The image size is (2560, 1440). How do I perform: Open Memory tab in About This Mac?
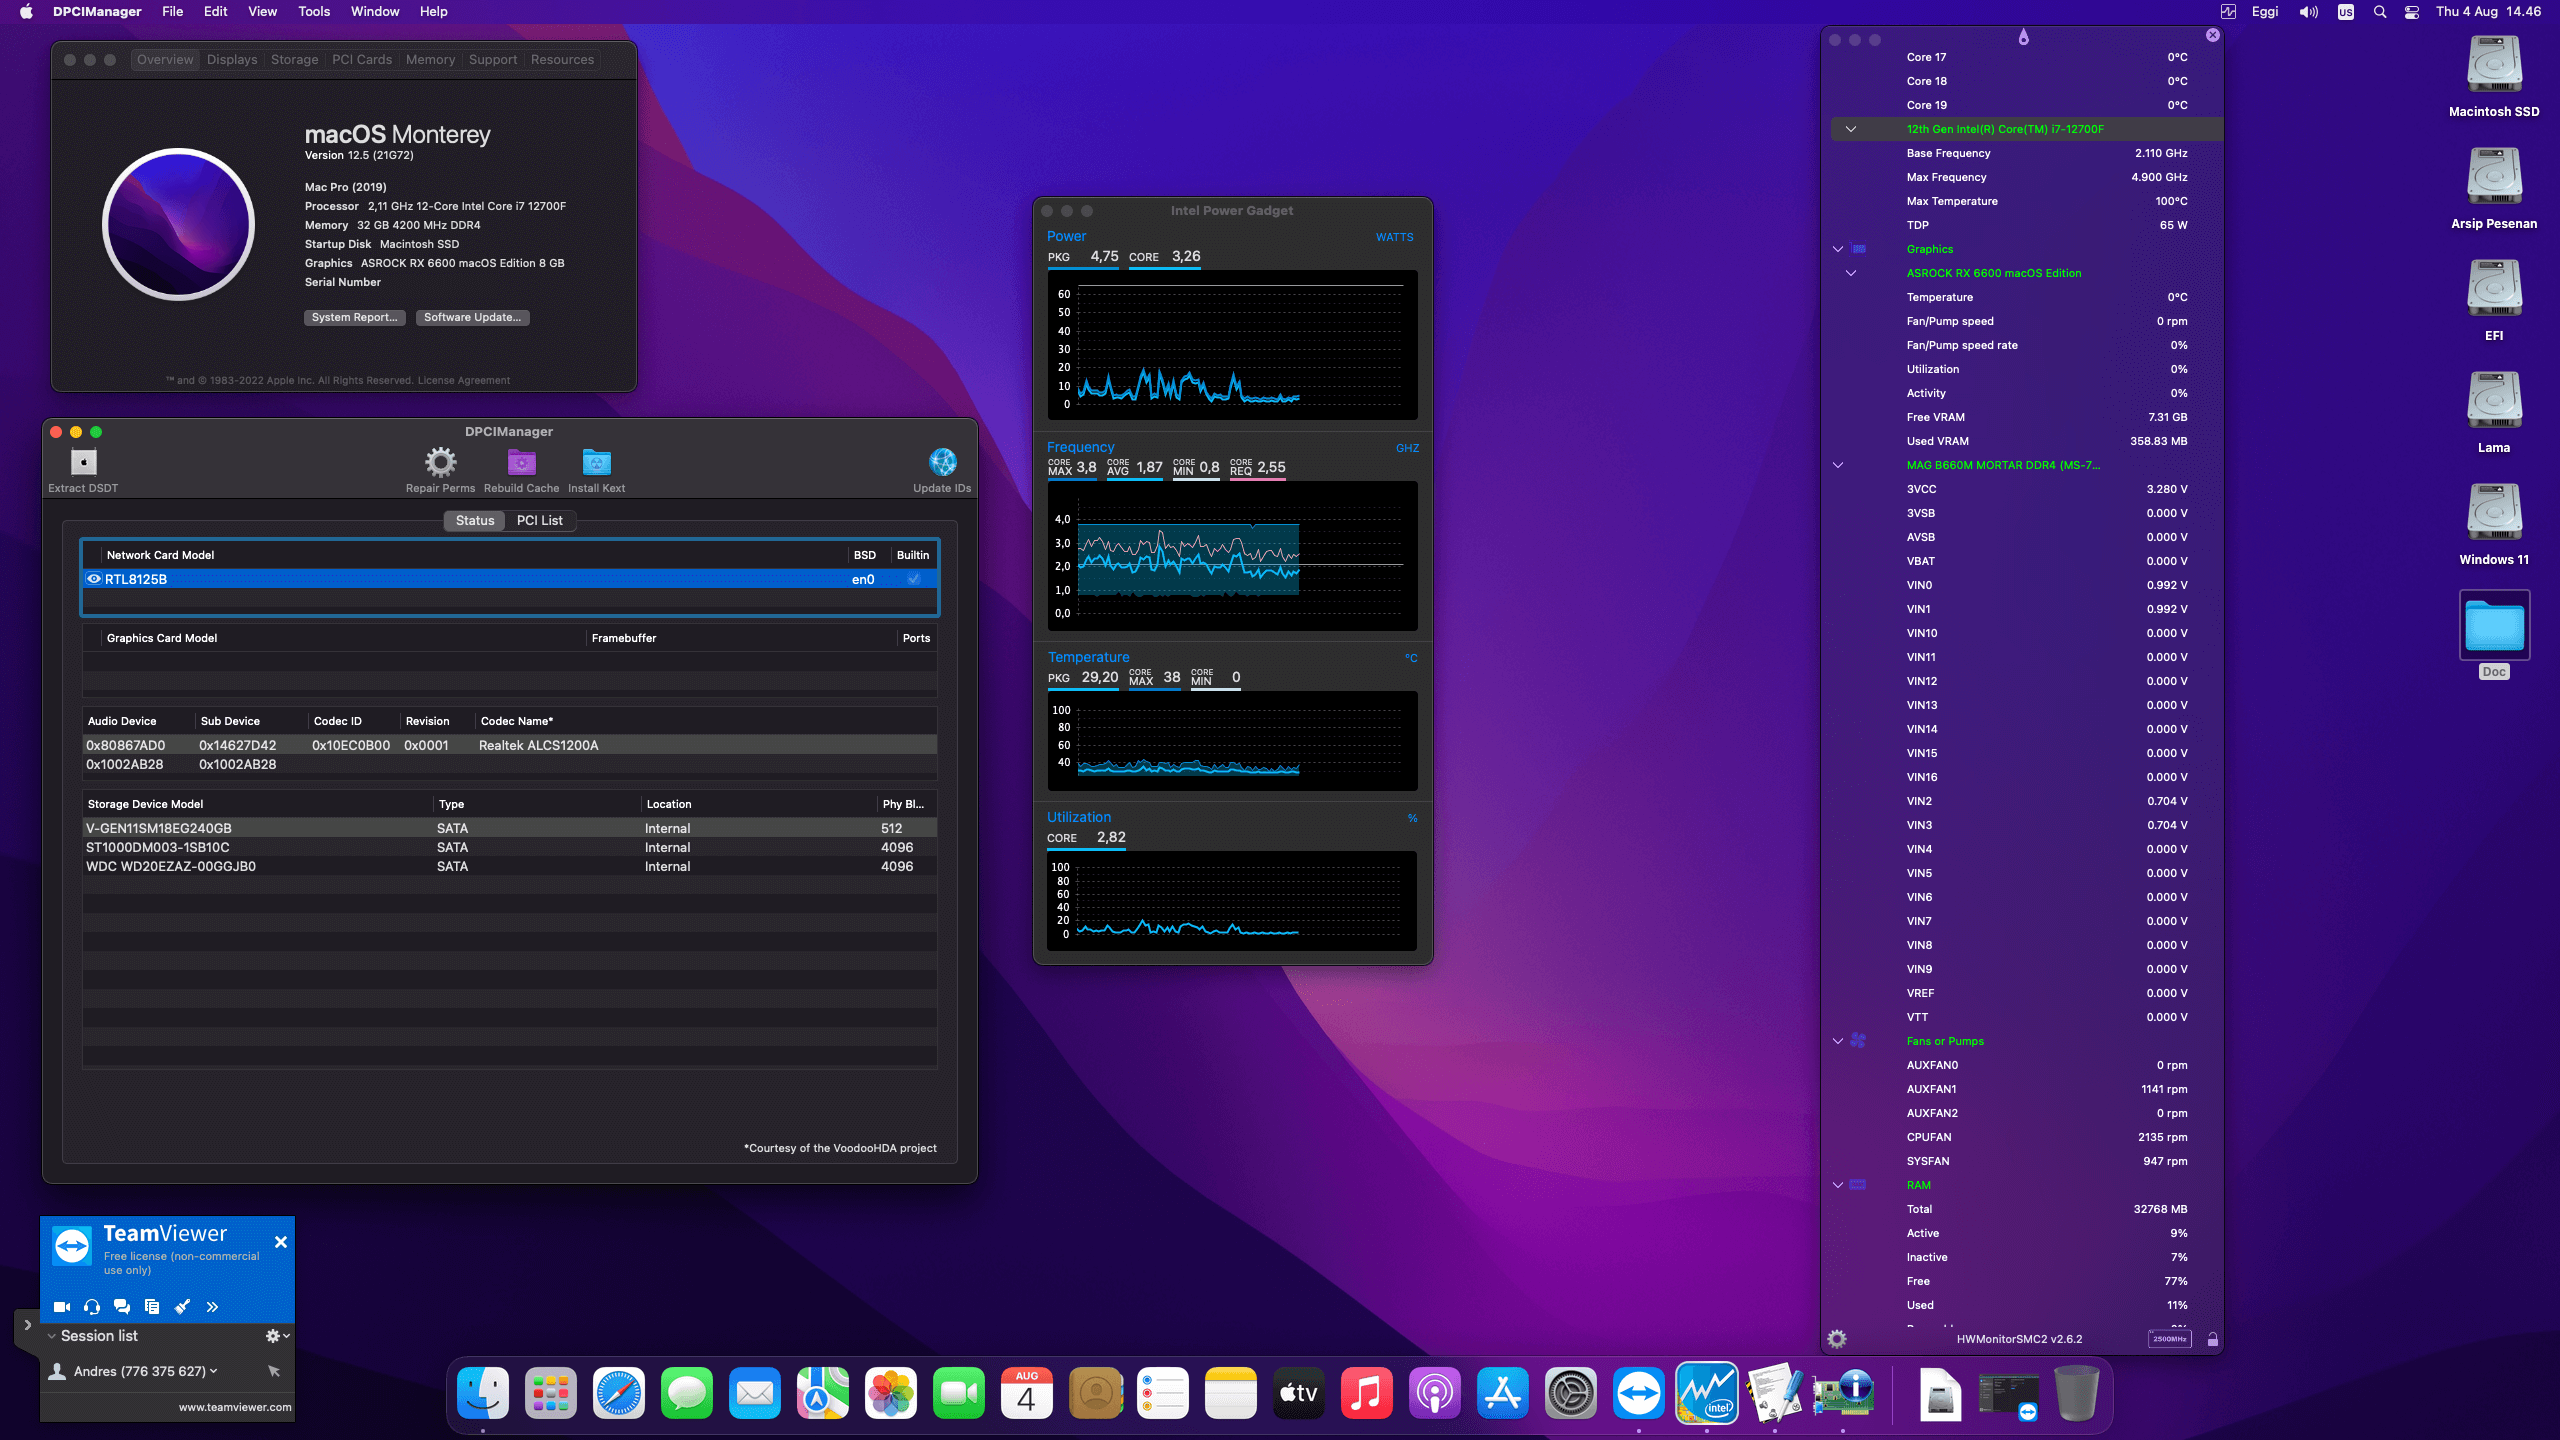click(x=430, y=60)
